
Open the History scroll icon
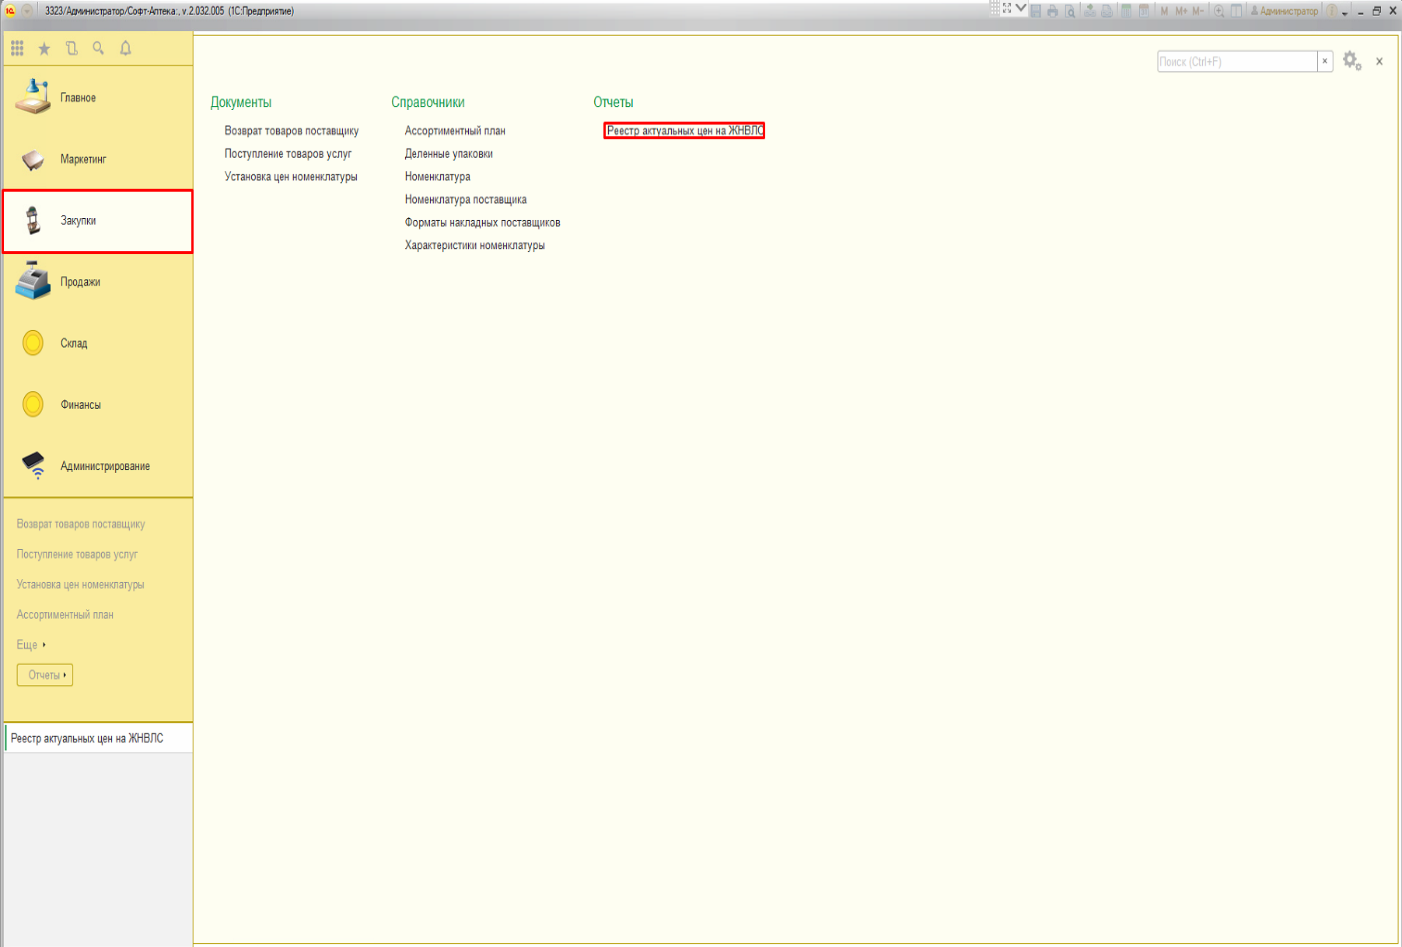(71, 48)
